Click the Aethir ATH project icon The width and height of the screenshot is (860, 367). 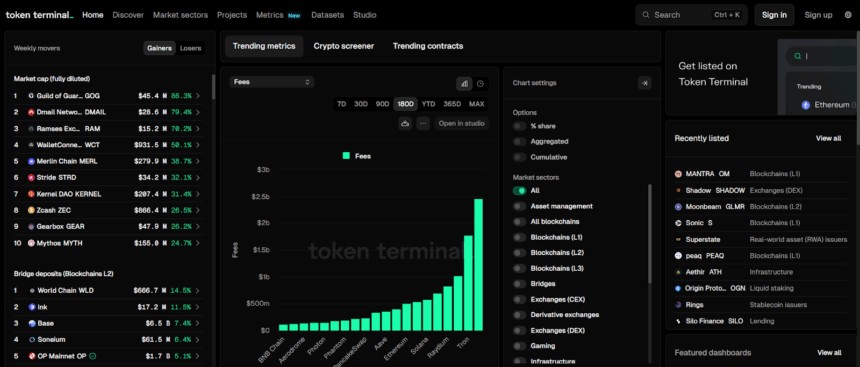(678, 272)
